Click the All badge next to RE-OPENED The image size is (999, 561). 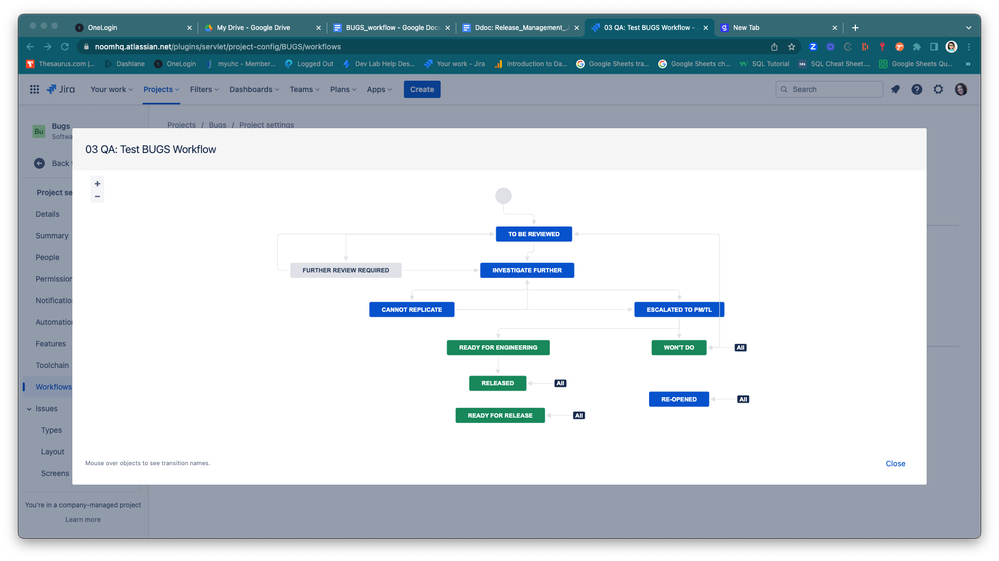(x=743, y=399)
